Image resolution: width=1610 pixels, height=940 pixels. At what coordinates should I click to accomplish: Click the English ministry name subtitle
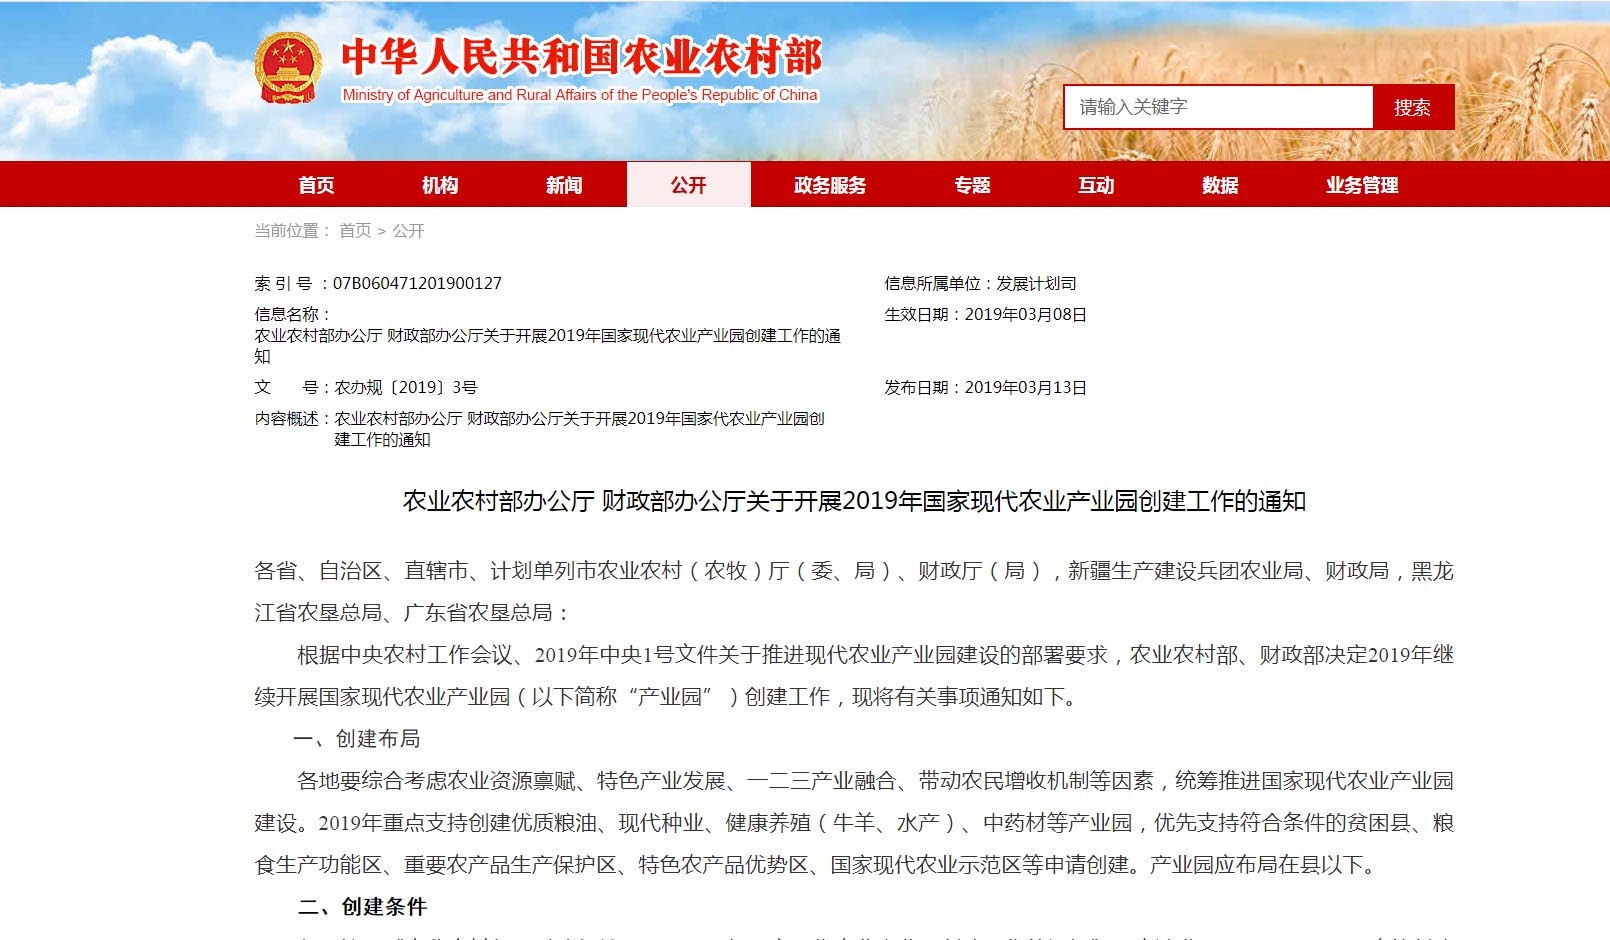[579, 95]
